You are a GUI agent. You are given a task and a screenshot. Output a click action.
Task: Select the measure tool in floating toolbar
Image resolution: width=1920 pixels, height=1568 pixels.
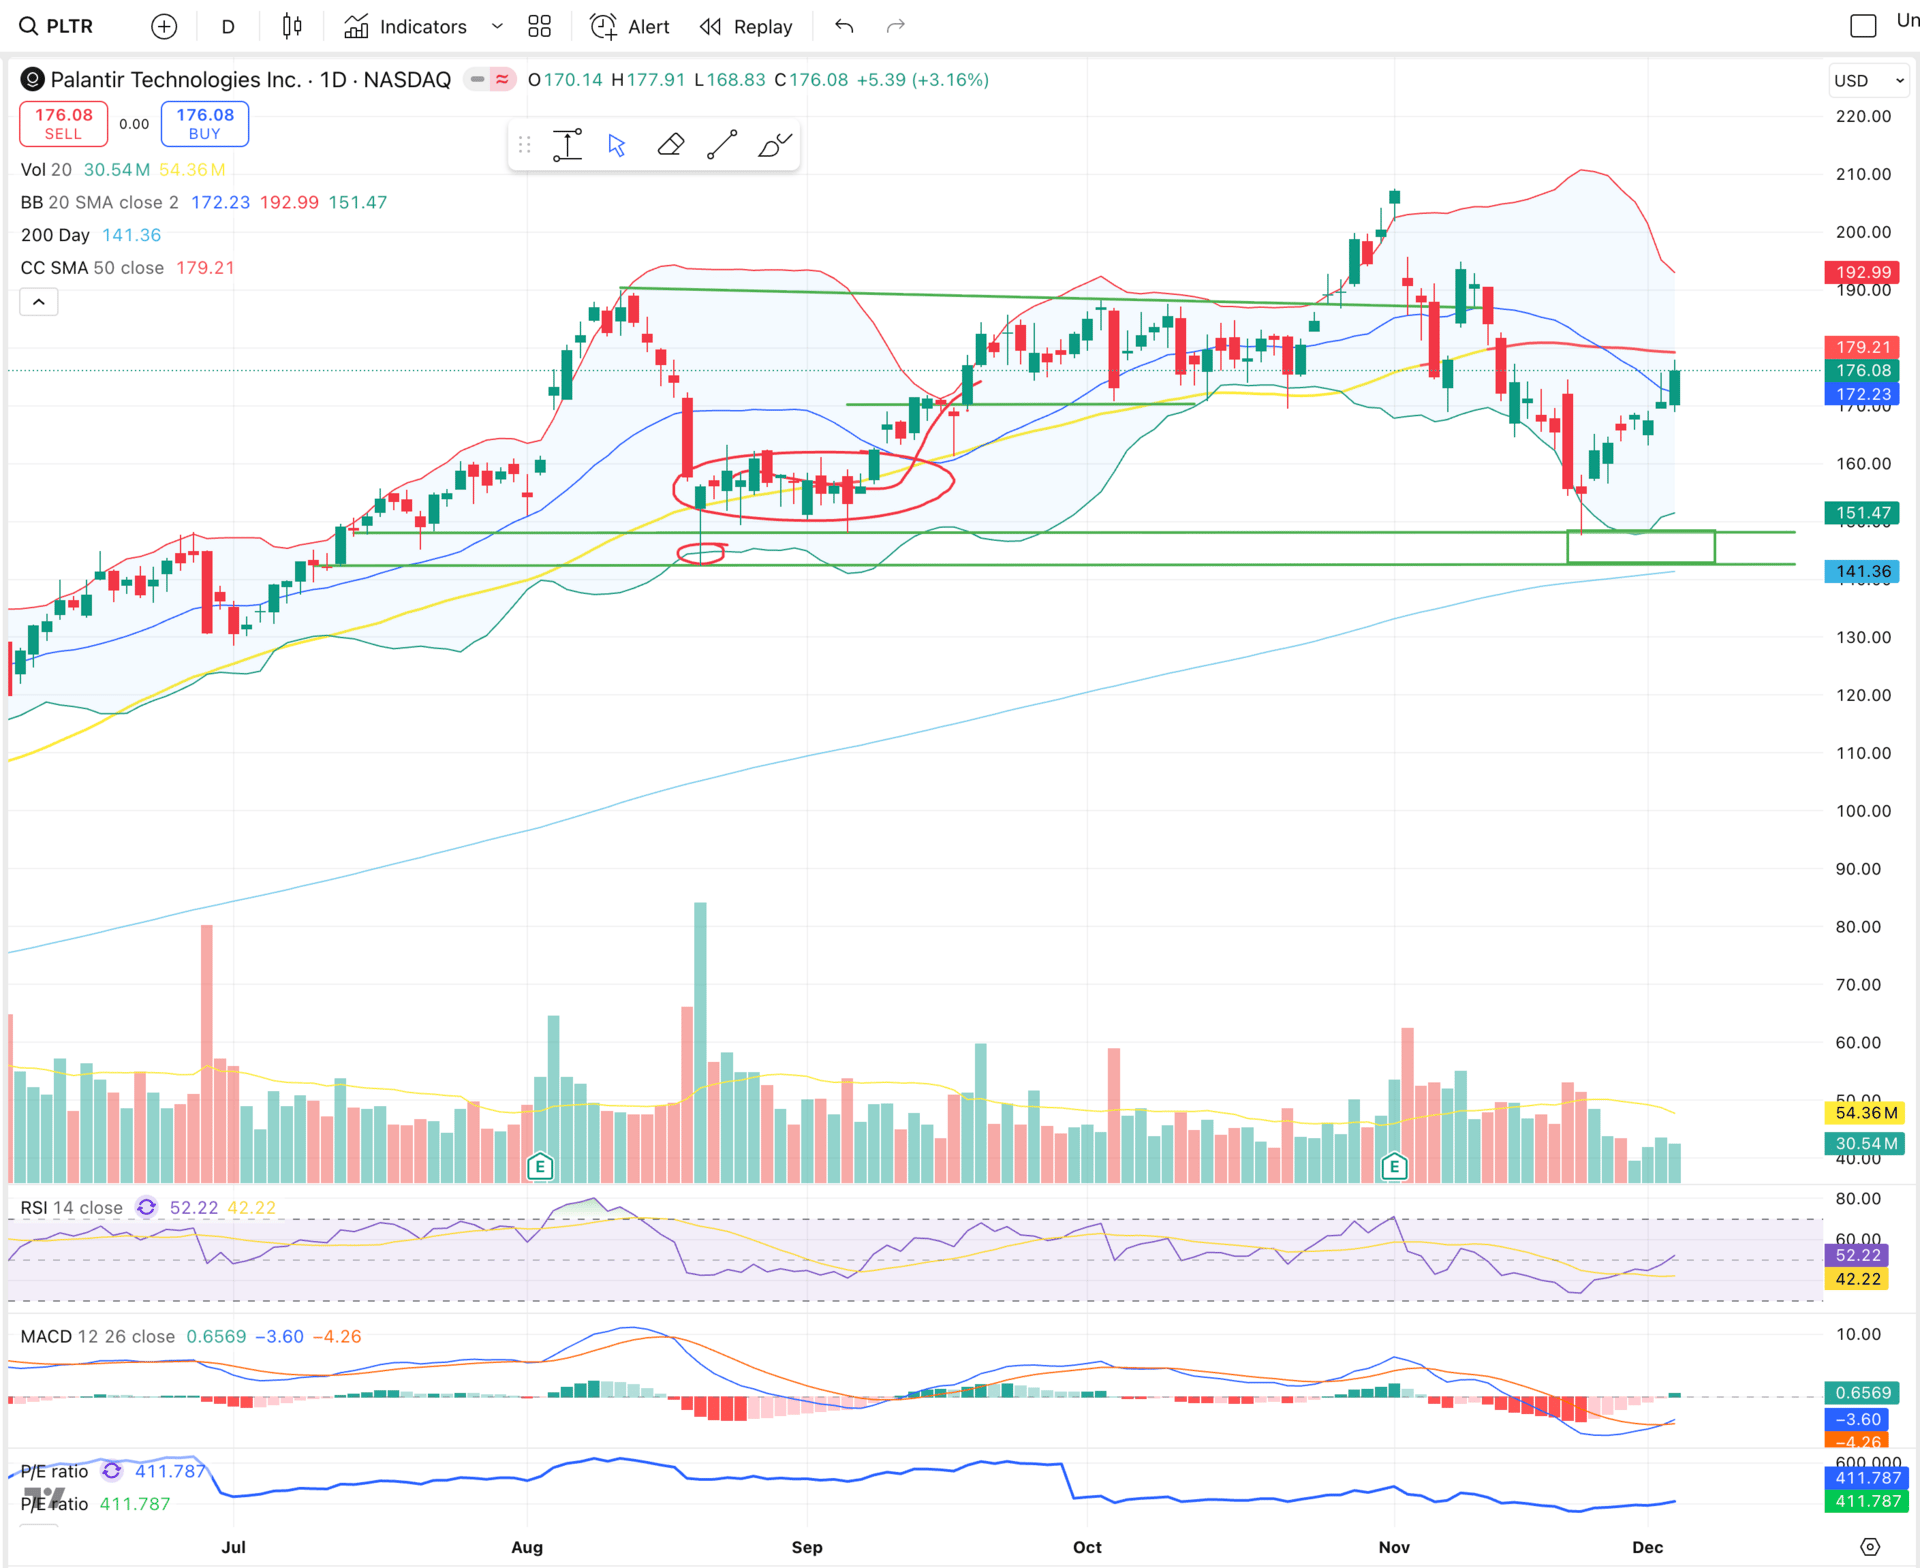(567, 145)
